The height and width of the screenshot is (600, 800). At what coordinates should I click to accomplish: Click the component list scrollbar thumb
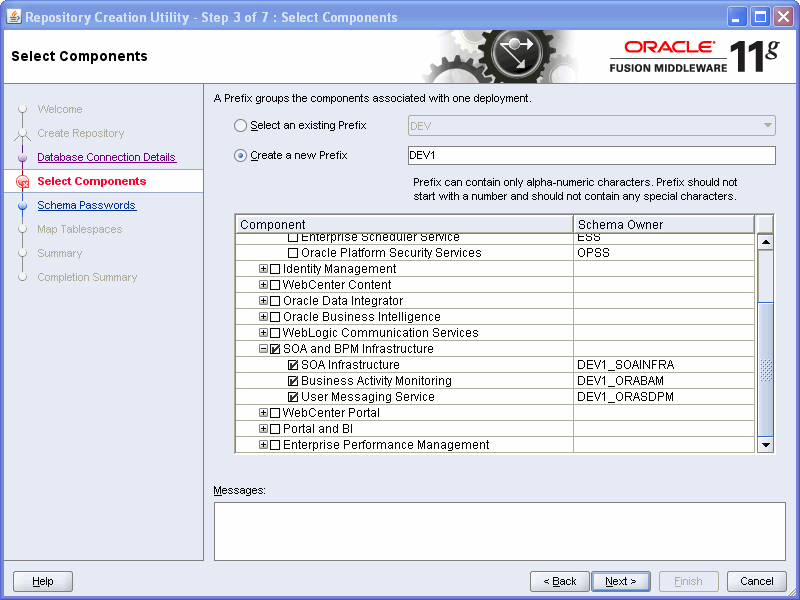pyautogui.click(x=765, y=369)
